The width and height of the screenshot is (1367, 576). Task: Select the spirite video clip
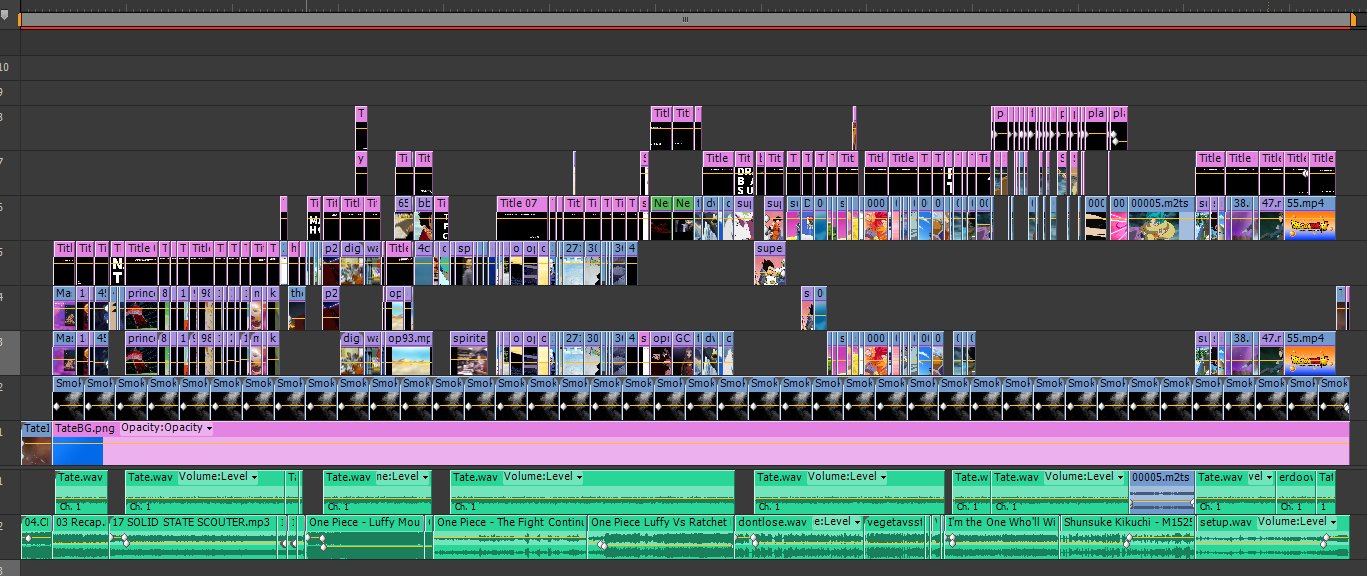pyautogui.click(x=468, y=351)
